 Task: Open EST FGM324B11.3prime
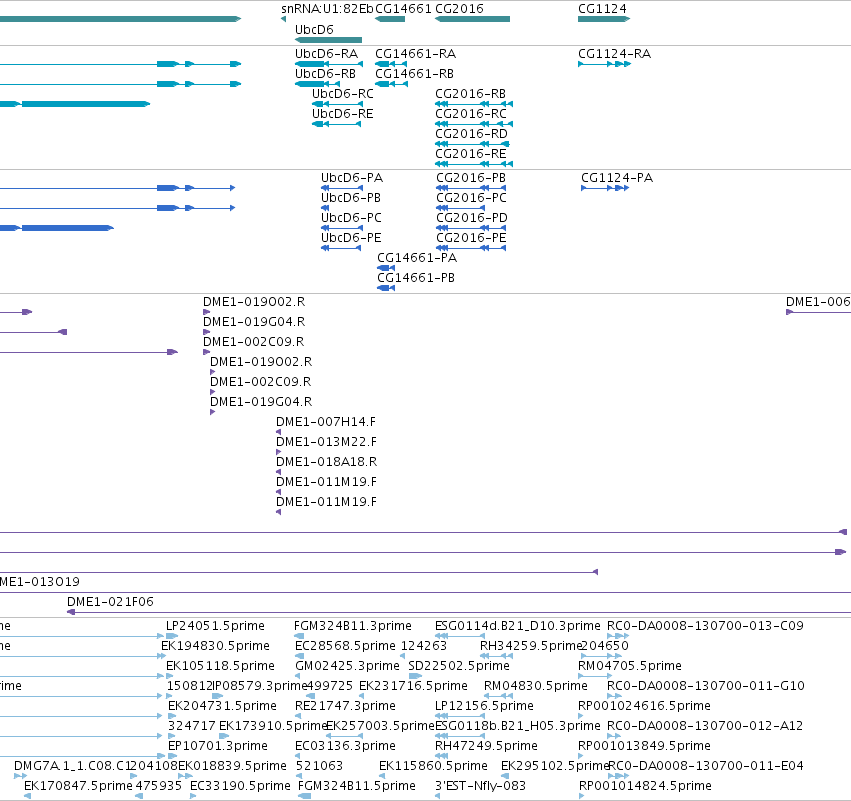pos(353,626)
